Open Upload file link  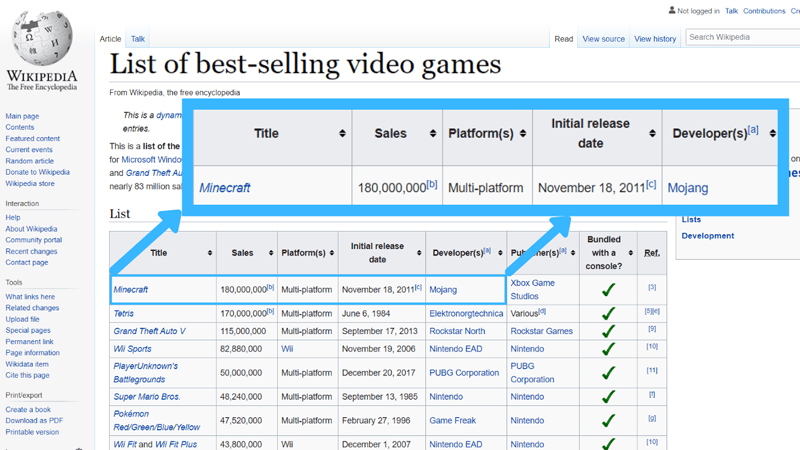[22, 319]
